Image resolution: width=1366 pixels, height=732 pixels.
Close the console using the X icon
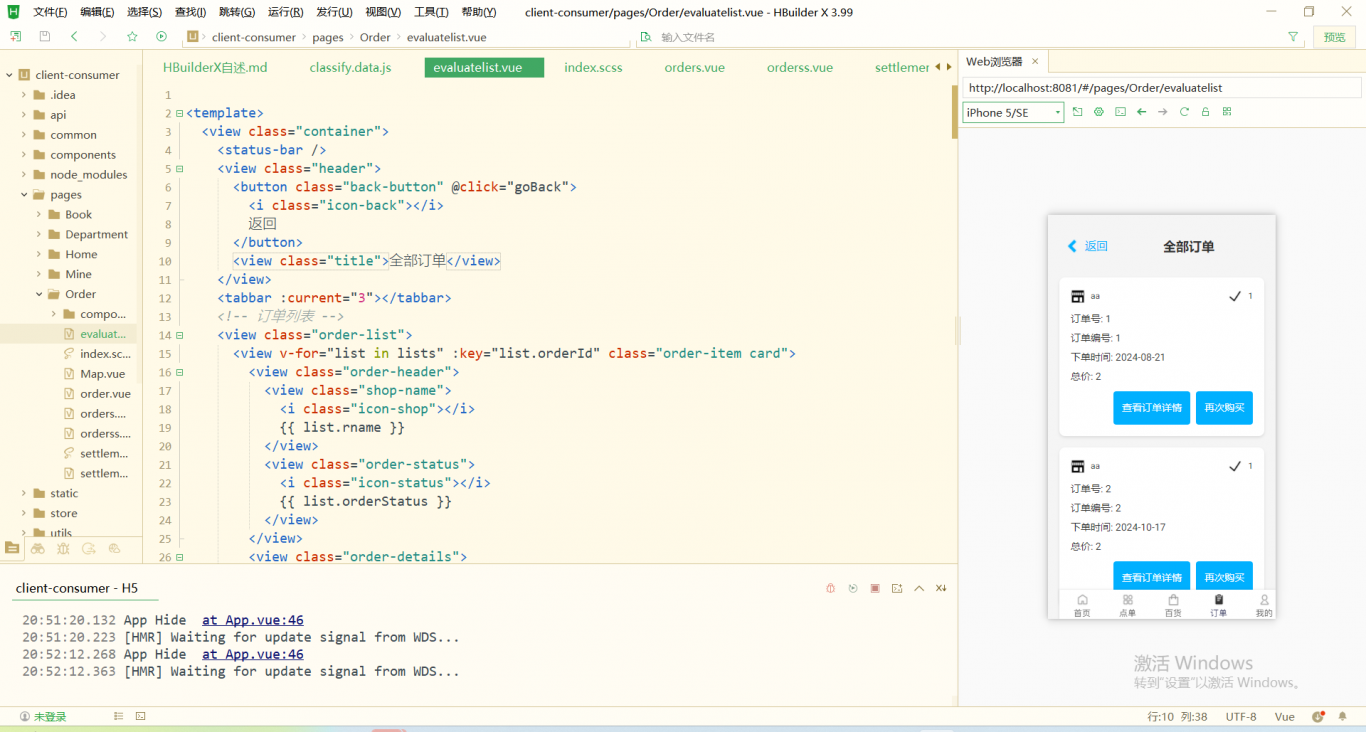pyautogui.click(x=941, y=588)
